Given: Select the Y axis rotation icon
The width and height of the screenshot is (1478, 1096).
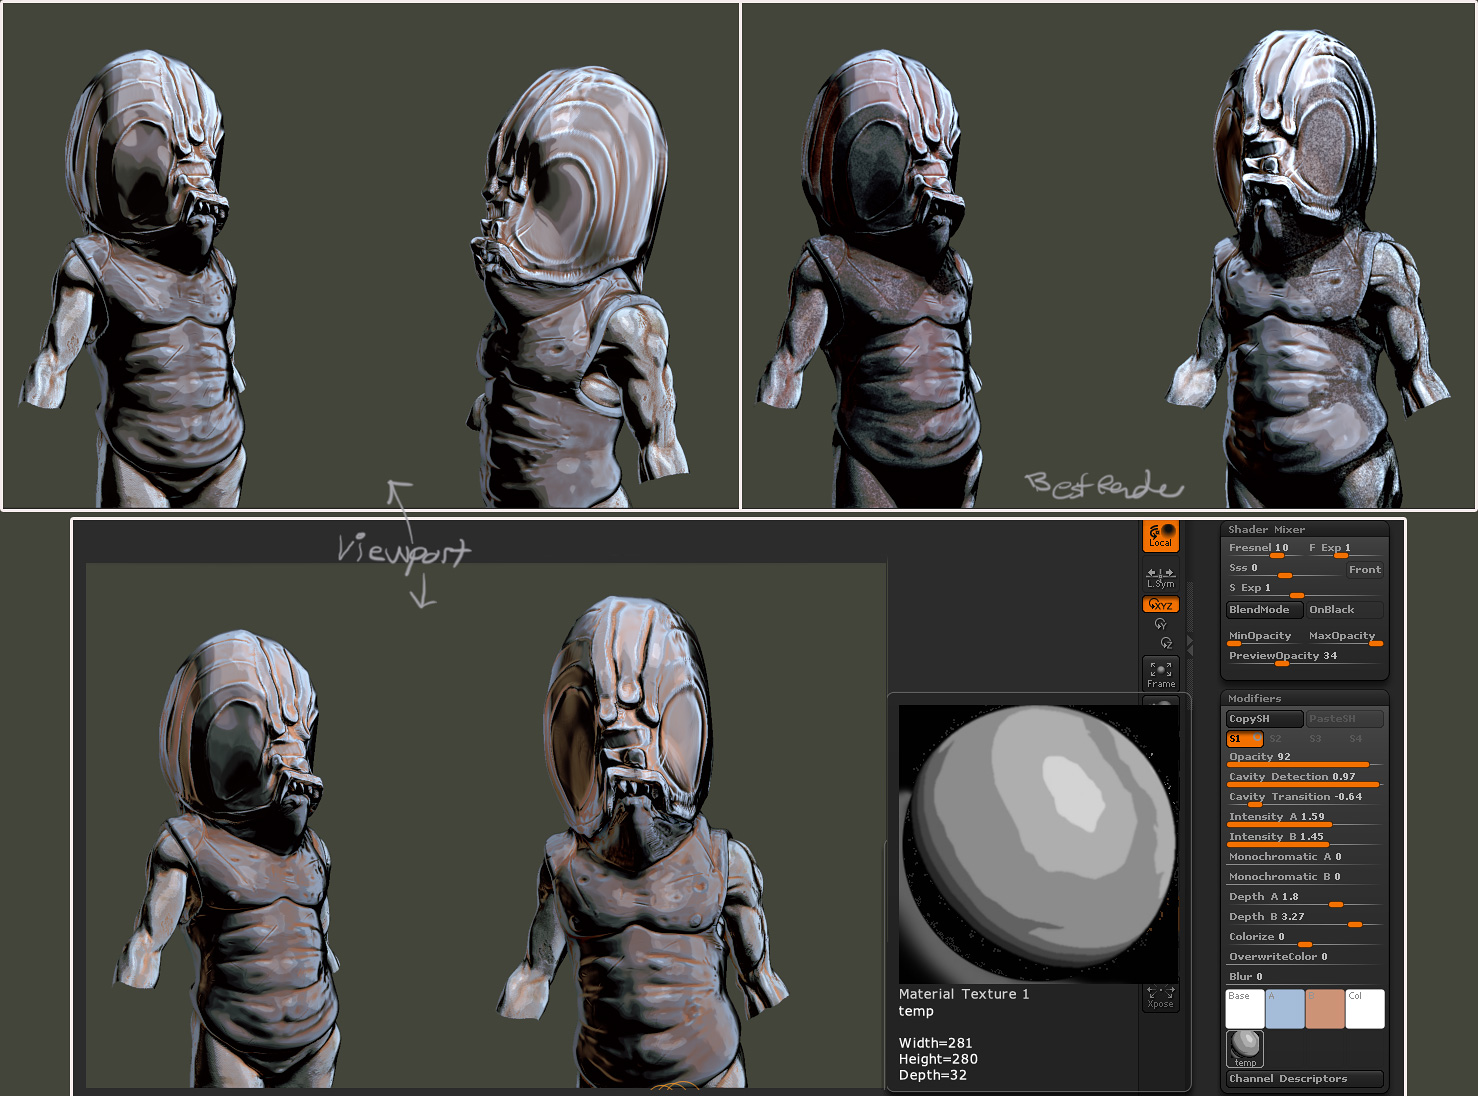Looking at the screenshot, I should pos(1160,624).
